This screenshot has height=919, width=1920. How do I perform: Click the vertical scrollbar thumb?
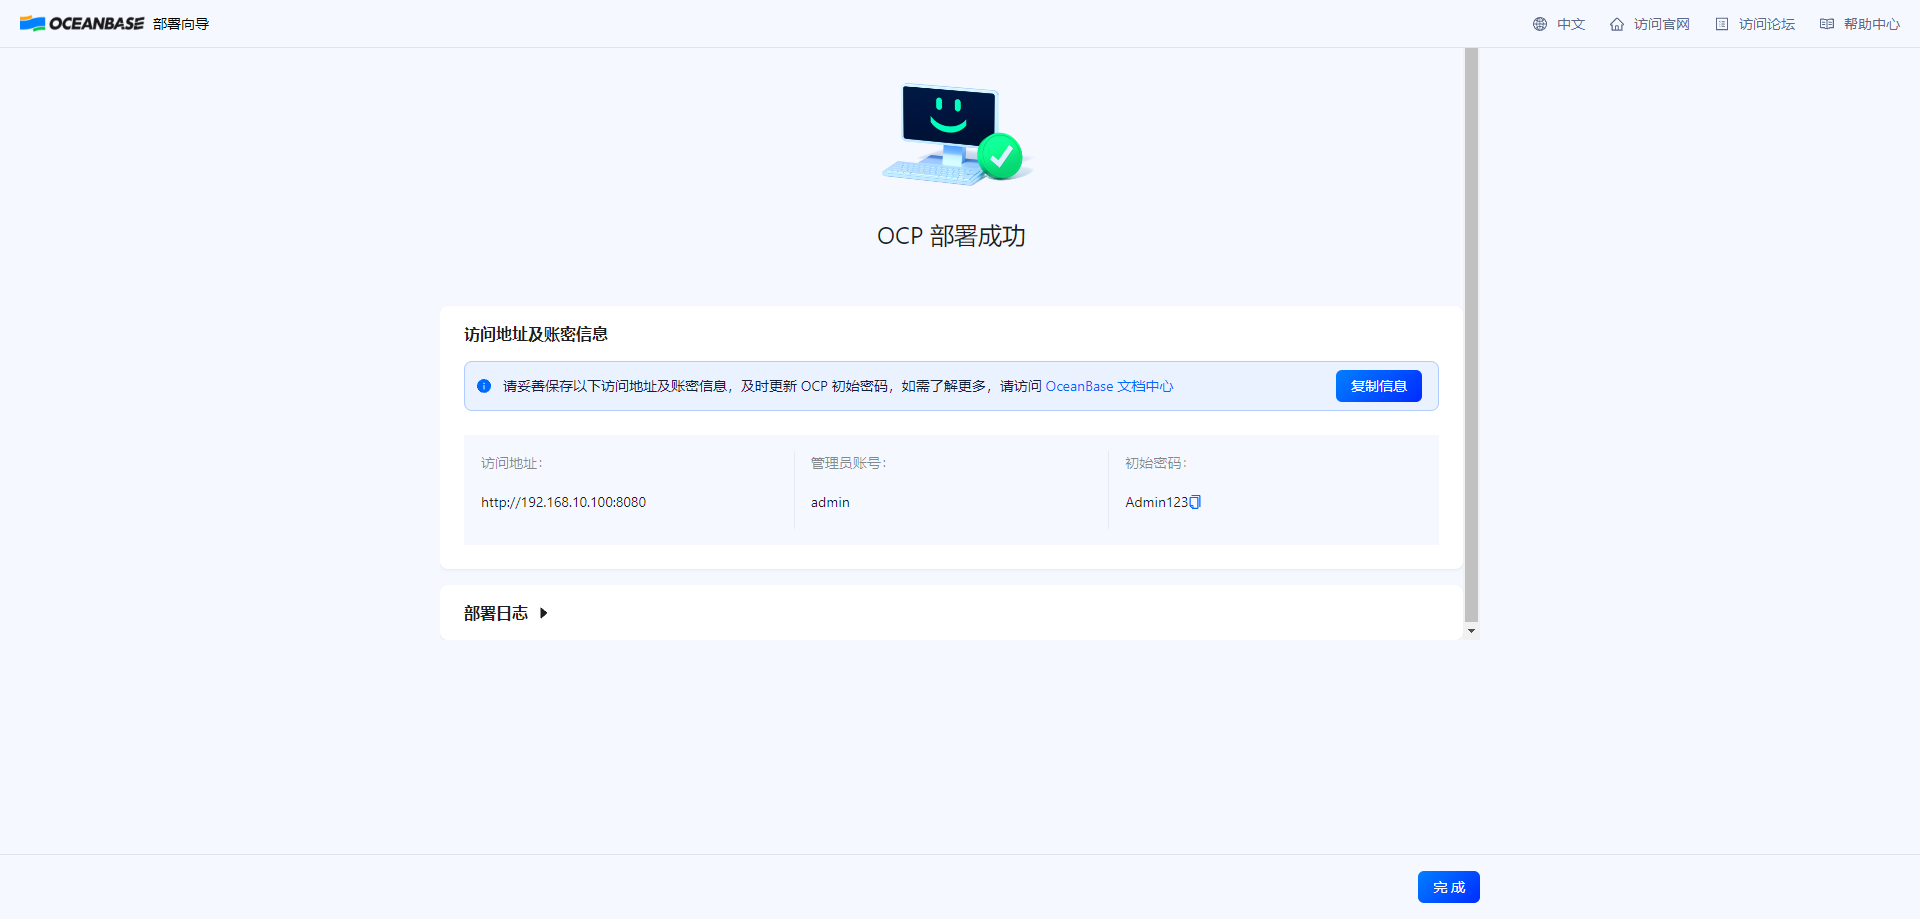1471,335
